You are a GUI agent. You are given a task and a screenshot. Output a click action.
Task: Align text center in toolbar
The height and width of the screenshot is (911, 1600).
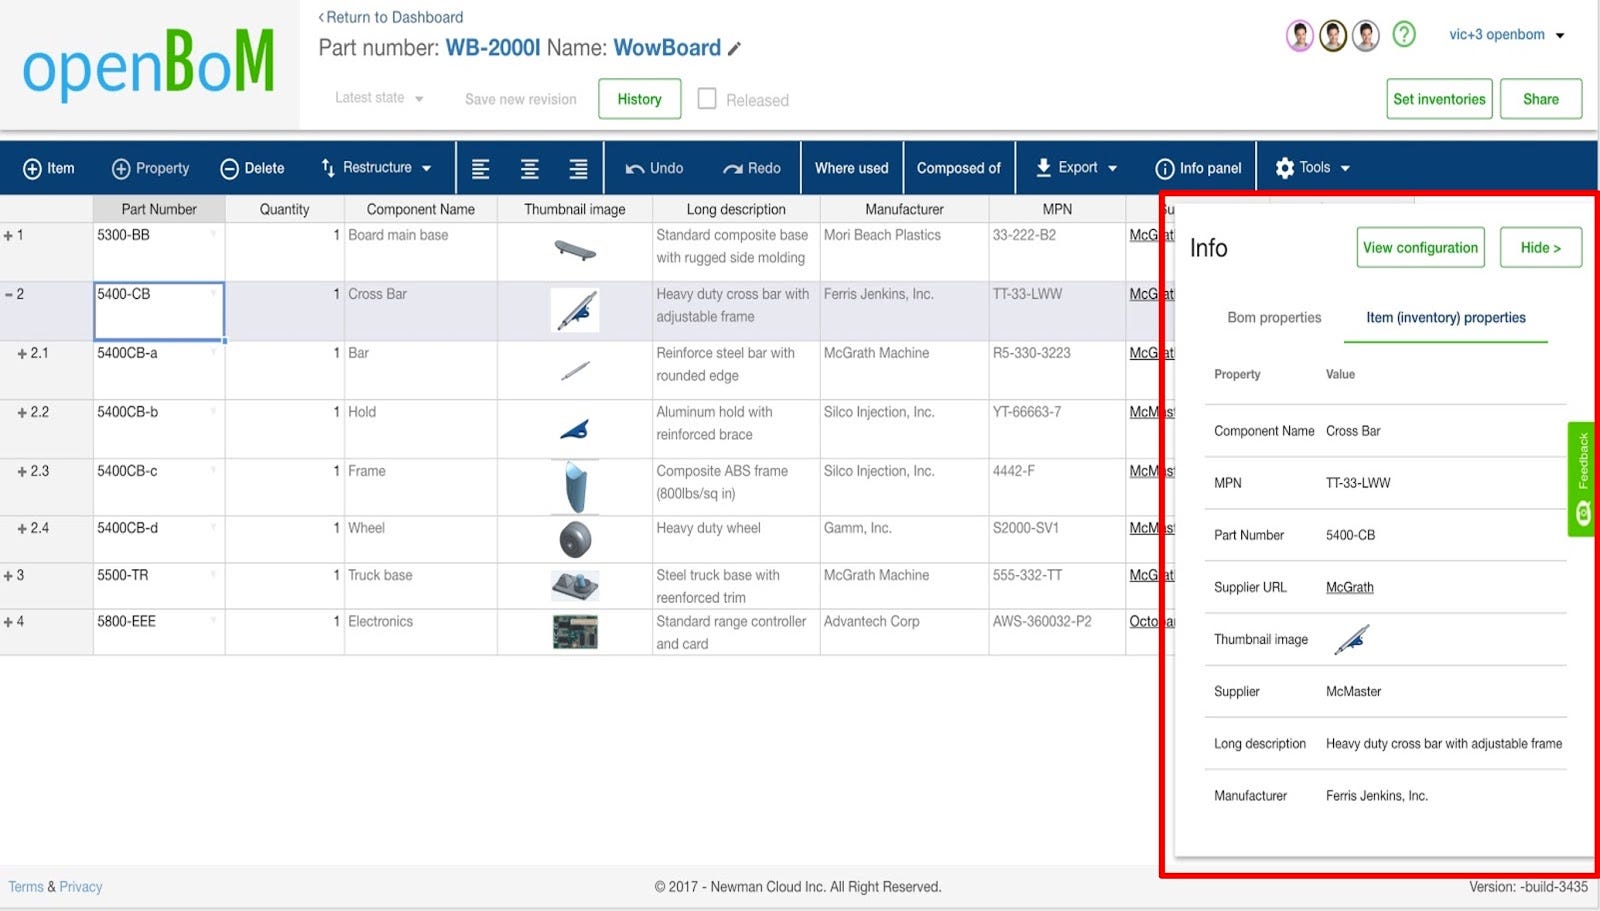(x=530, y=168)
